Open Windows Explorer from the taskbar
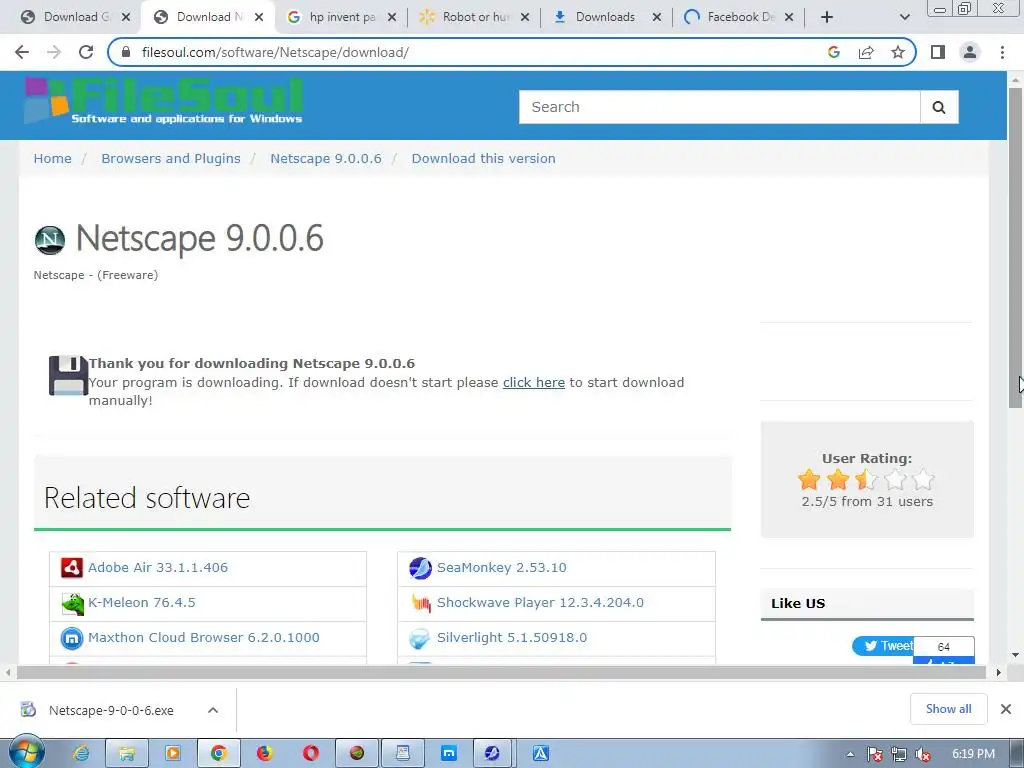Screen dimensions: 1024x768 pos(127,754)
